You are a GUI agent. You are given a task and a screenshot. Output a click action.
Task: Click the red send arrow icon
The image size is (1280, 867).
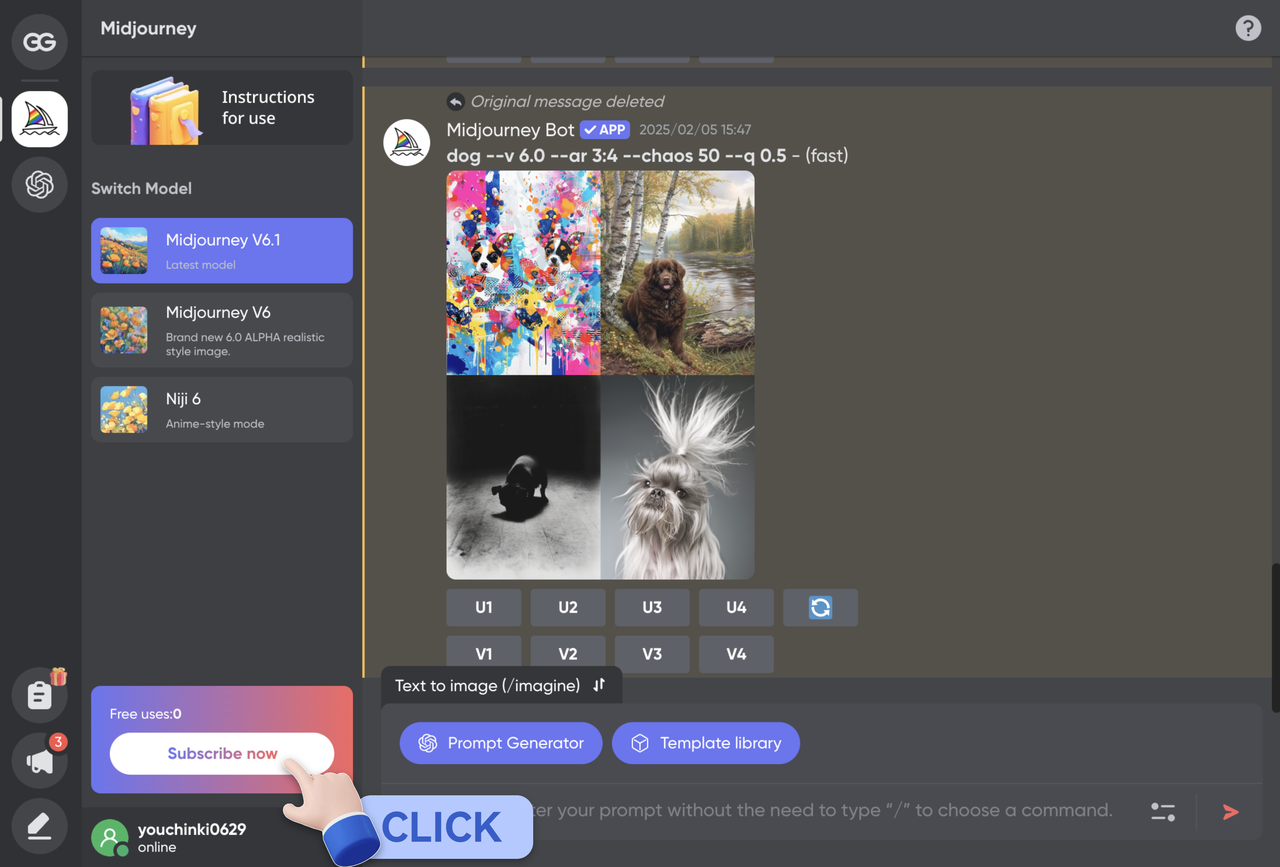point(1231,812)
